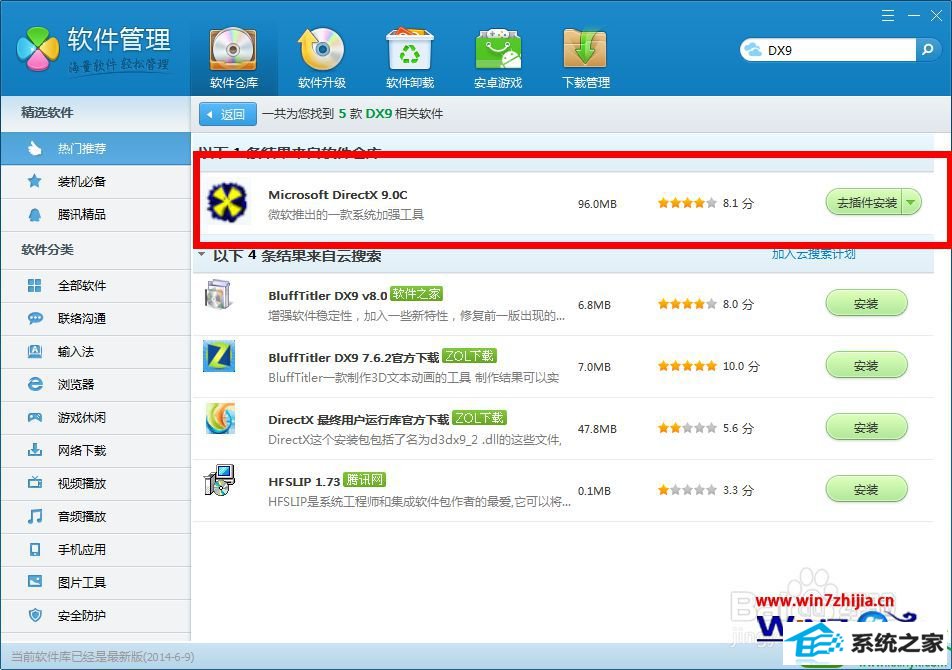Go to the 安卓游戏 Android games tab
The height and width of the screenshot is (670, 952).
498,59
